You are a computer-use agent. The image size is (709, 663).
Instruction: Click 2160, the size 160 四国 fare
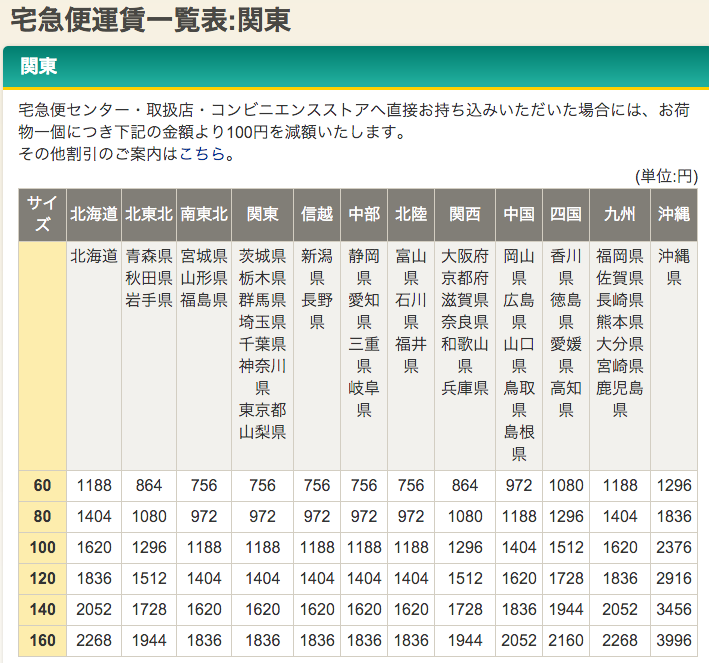tap(566, 640)
